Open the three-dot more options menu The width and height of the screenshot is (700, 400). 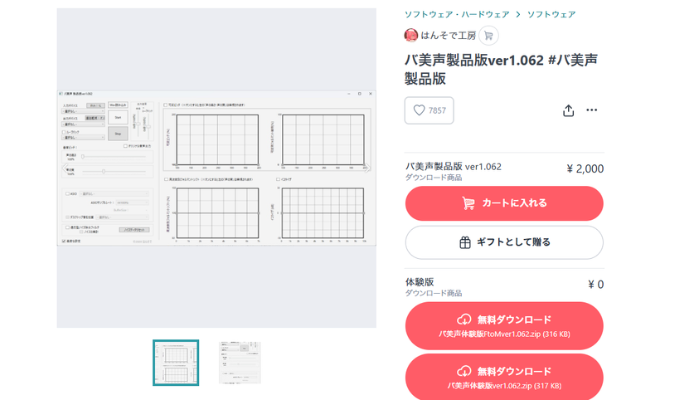[592, 110]
